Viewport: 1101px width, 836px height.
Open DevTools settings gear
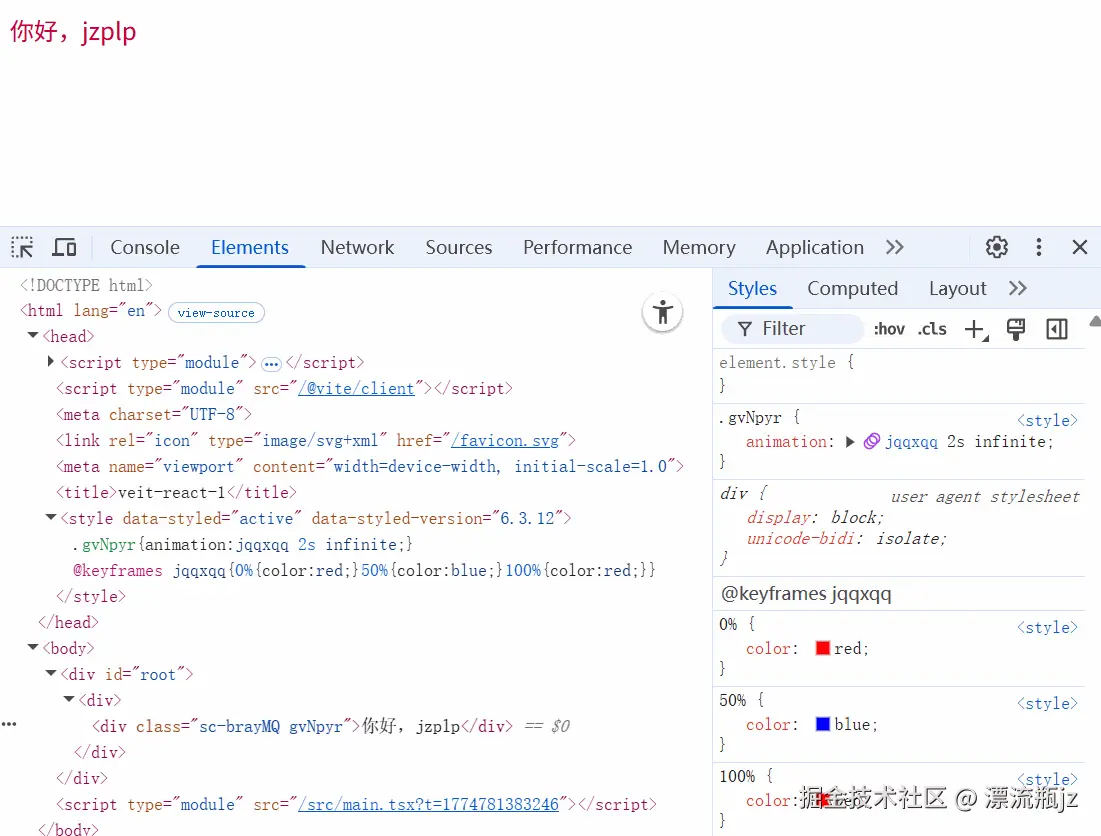(x=996, y=247)
